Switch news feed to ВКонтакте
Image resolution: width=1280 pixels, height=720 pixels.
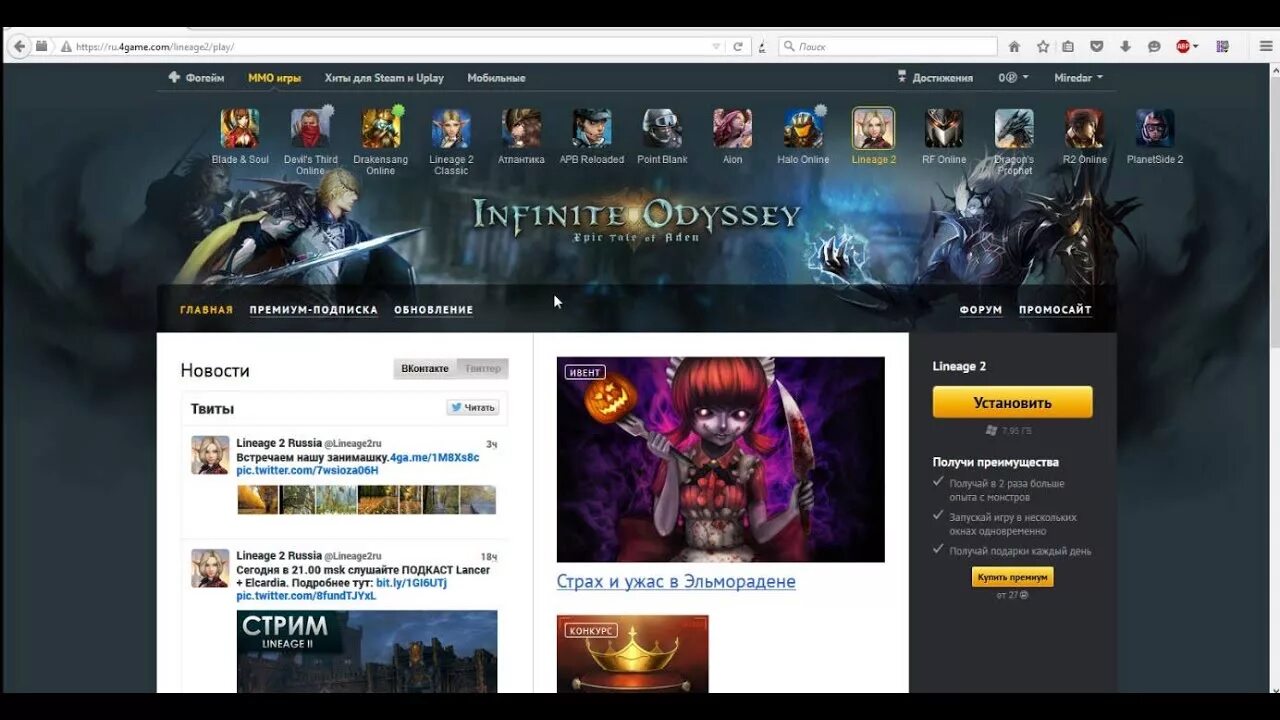click(x=425, y=369)
